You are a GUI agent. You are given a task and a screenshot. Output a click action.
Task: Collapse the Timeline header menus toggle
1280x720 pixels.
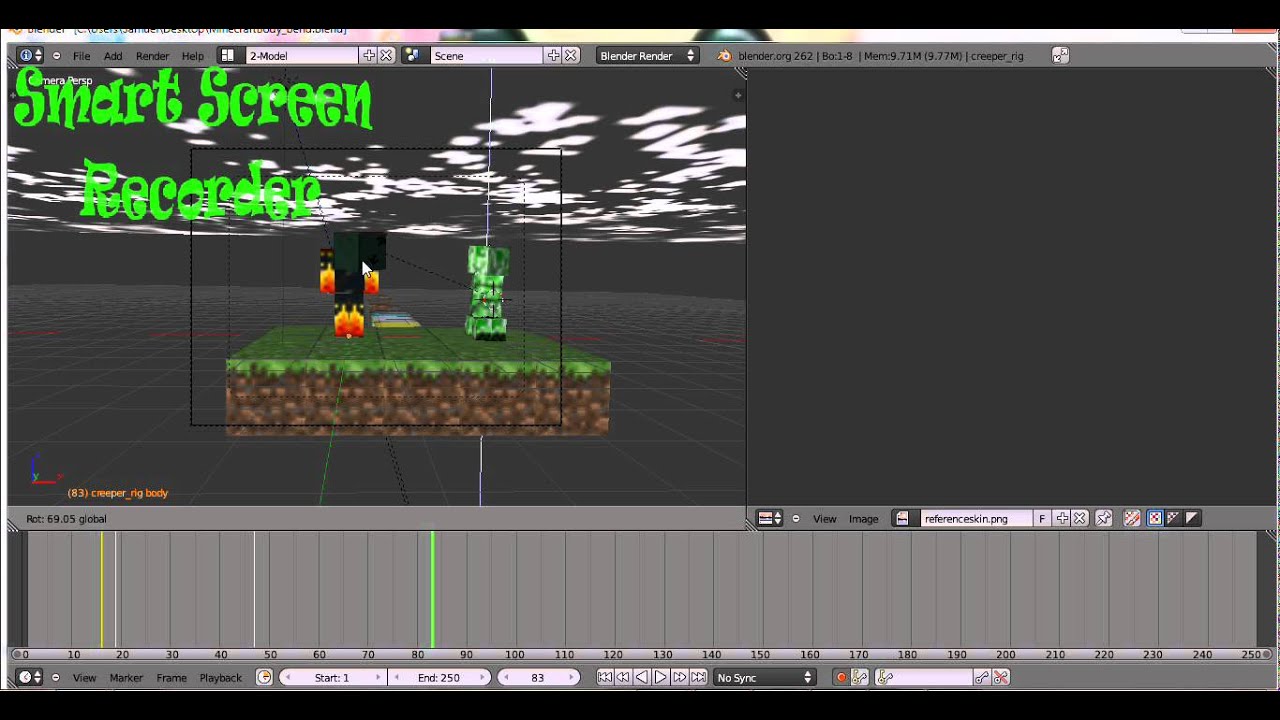[x=56, y=677]
